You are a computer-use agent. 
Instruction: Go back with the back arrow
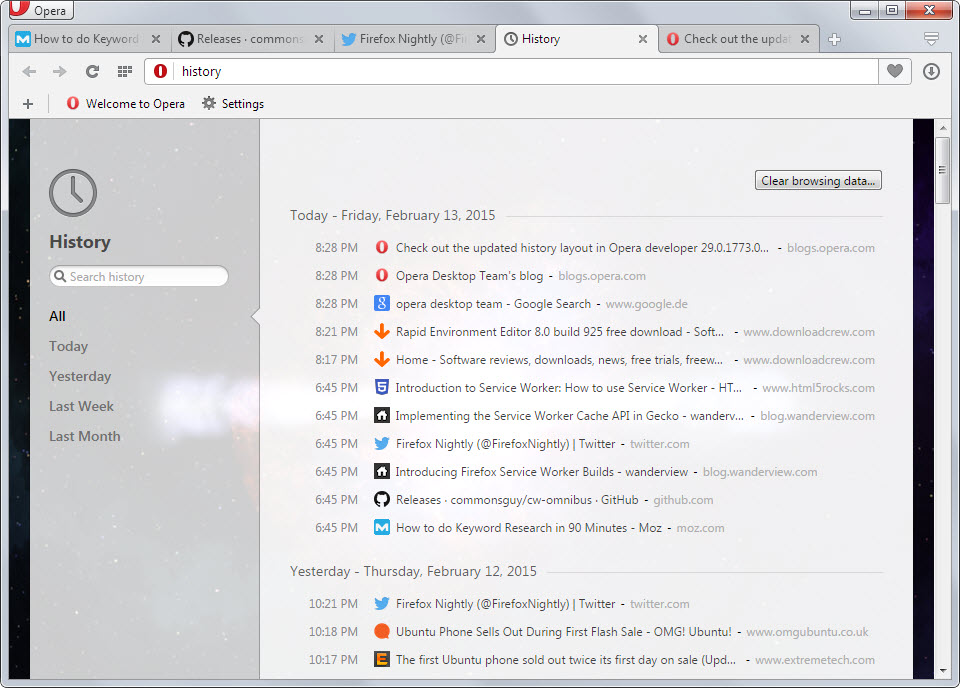(x=29, y=72)
